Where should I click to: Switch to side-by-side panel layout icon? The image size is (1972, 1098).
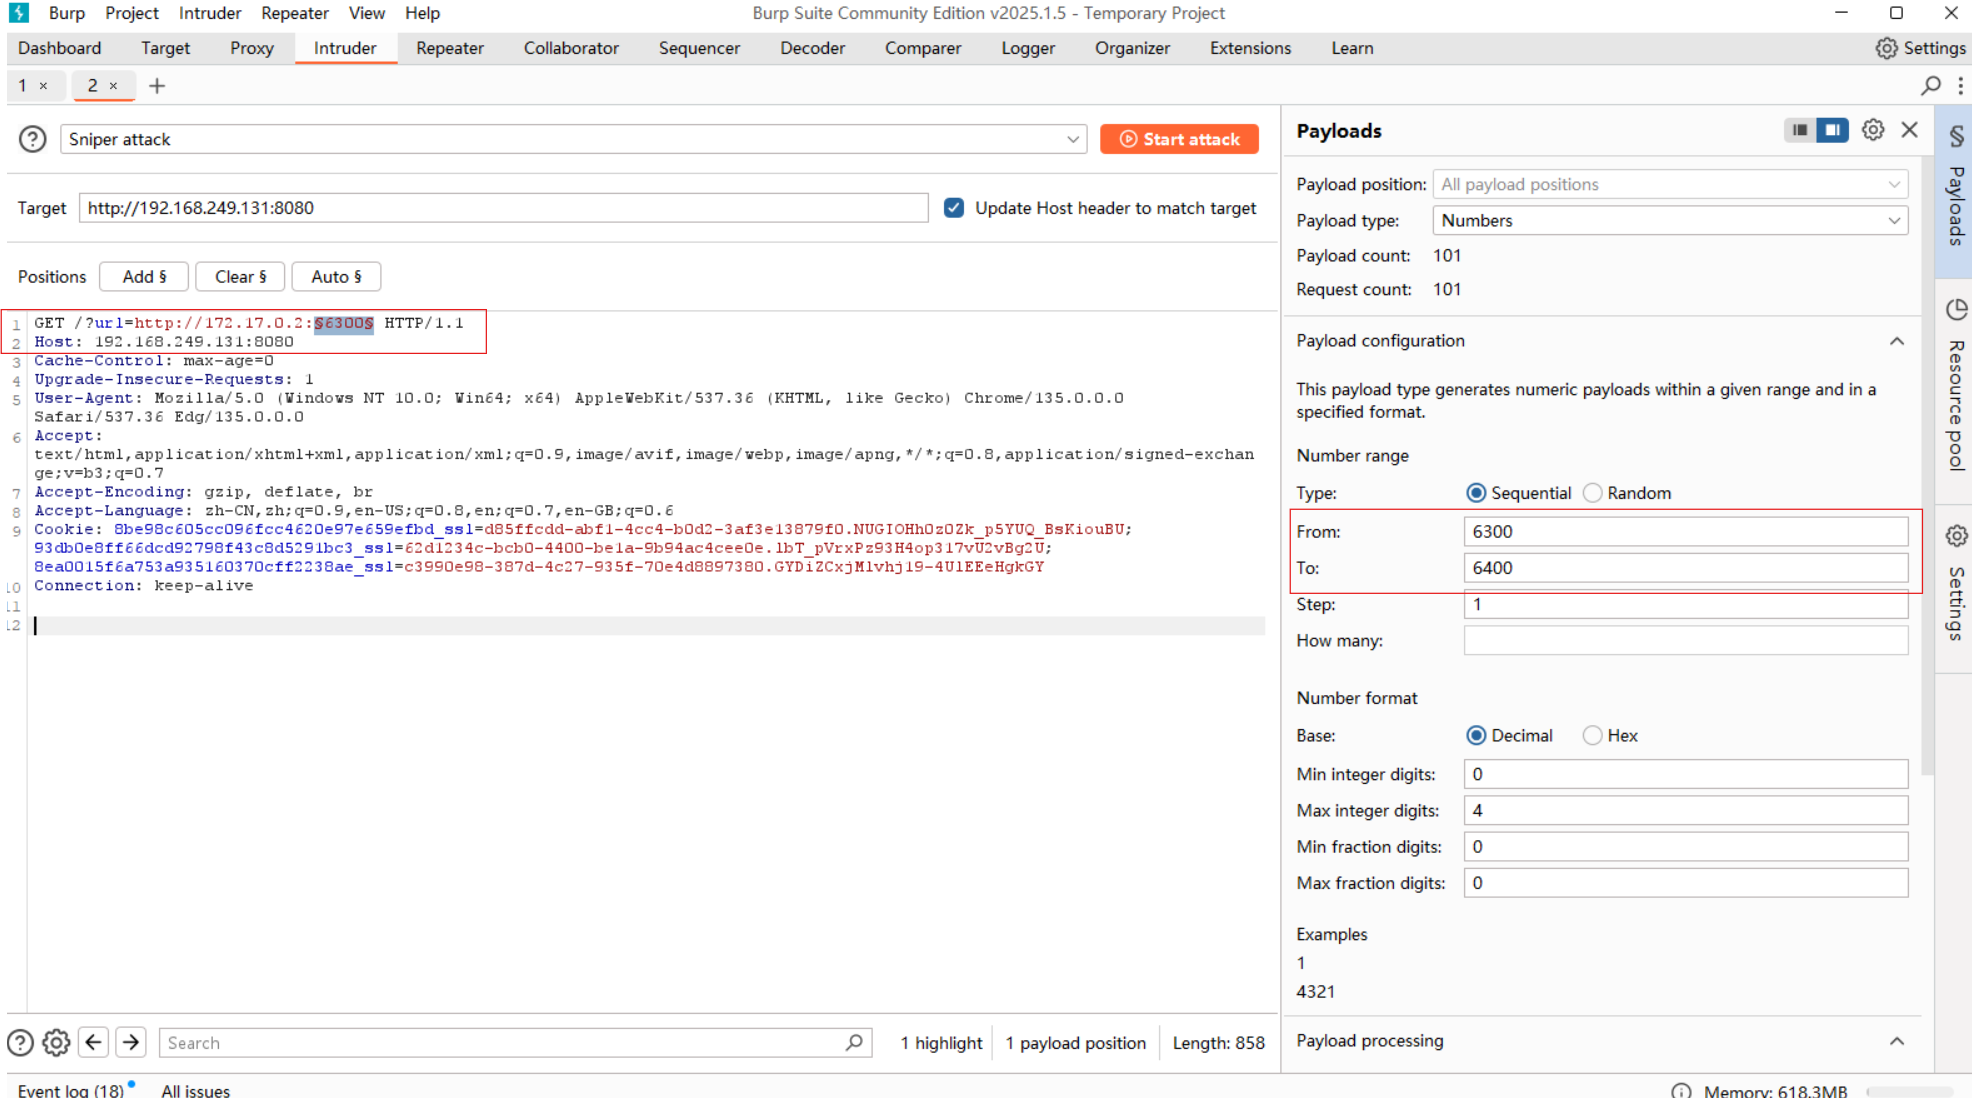tap(1832, 130)
